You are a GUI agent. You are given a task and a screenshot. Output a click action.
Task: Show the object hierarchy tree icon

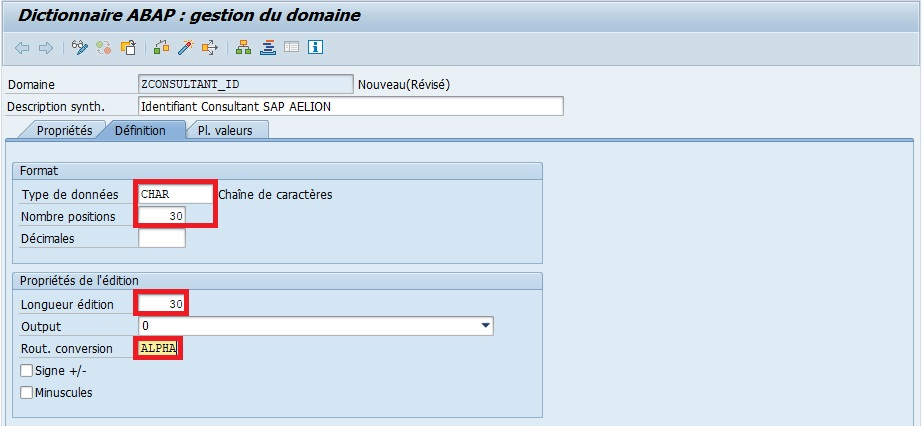(x=243, y=47)
